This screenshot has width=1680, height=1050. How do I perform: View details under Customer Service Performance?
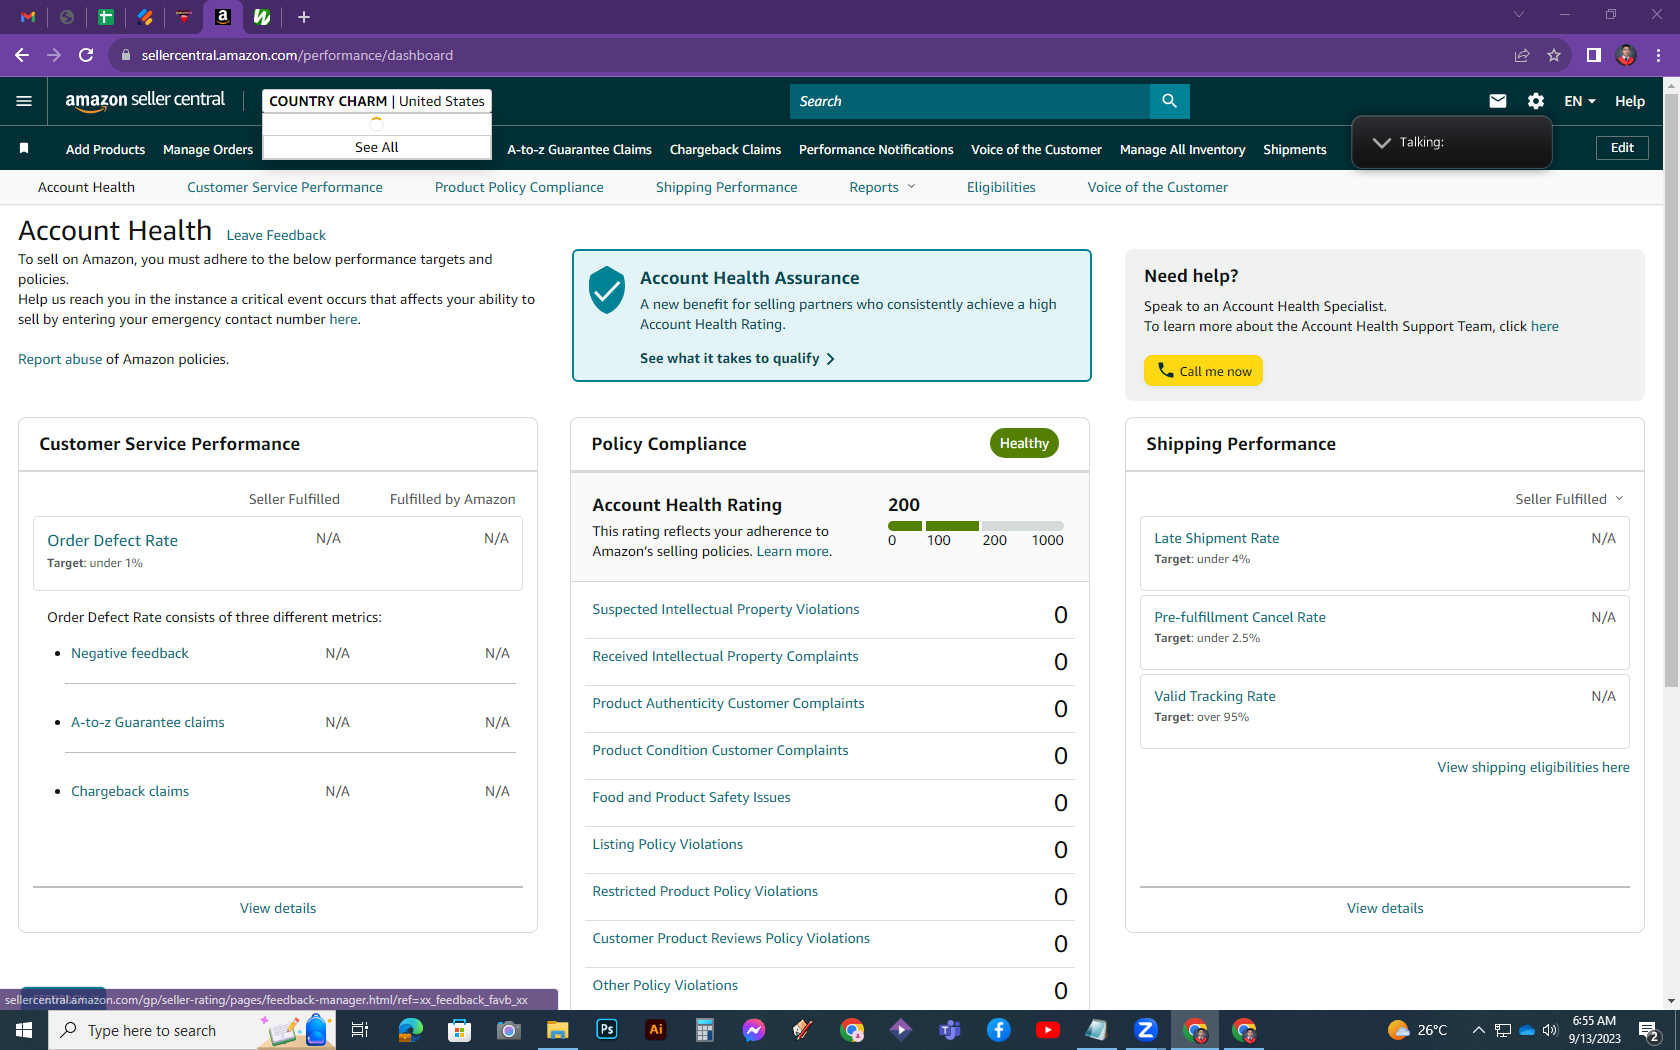278,908
